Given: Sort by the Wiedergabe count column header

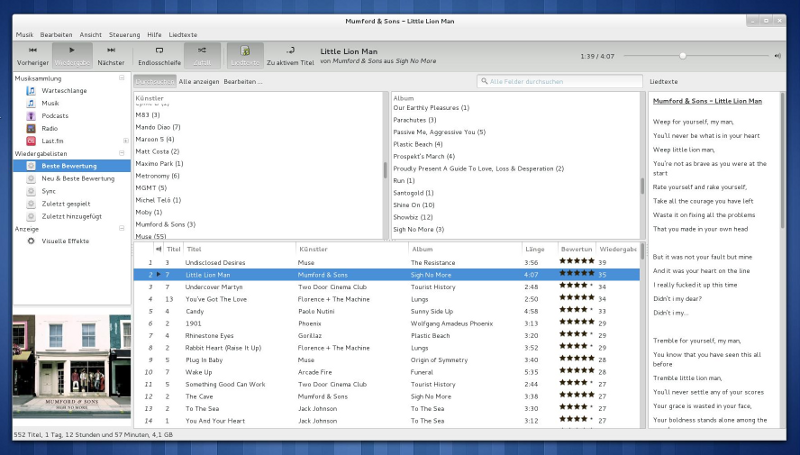Looking at the screenshot, I should pos(617,249).
